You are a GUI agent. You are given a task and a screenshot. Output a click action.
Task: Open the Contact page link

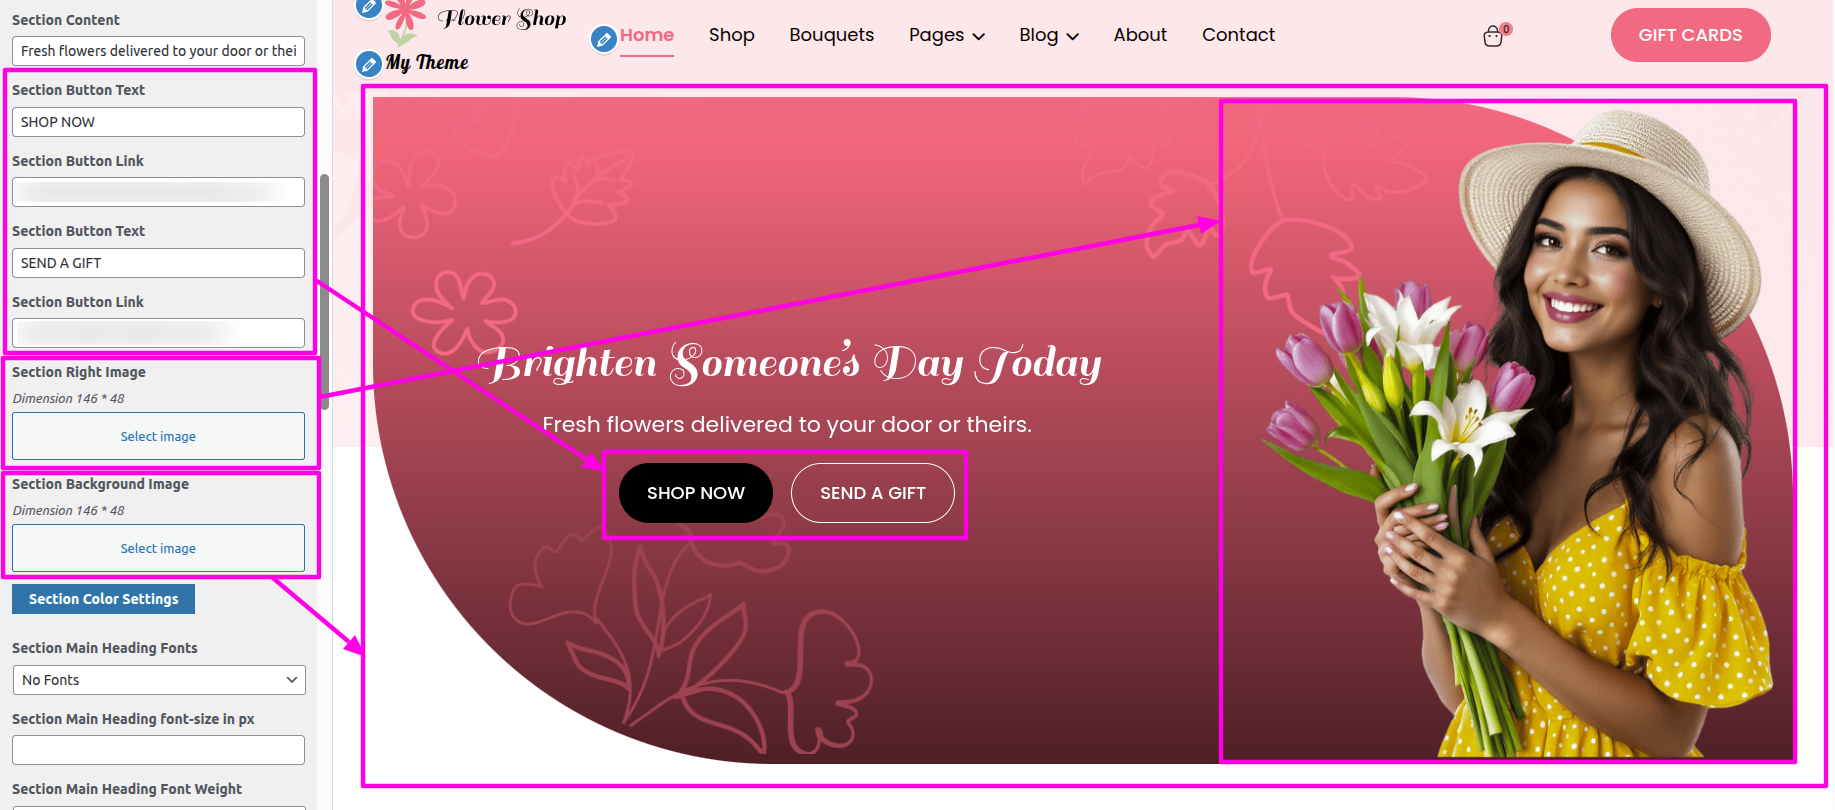point(1238,35)
